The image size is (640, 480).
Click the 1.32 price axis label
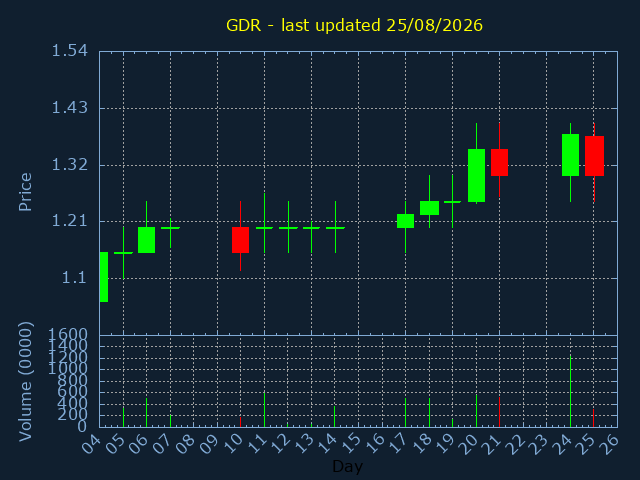tap(69, 165)
